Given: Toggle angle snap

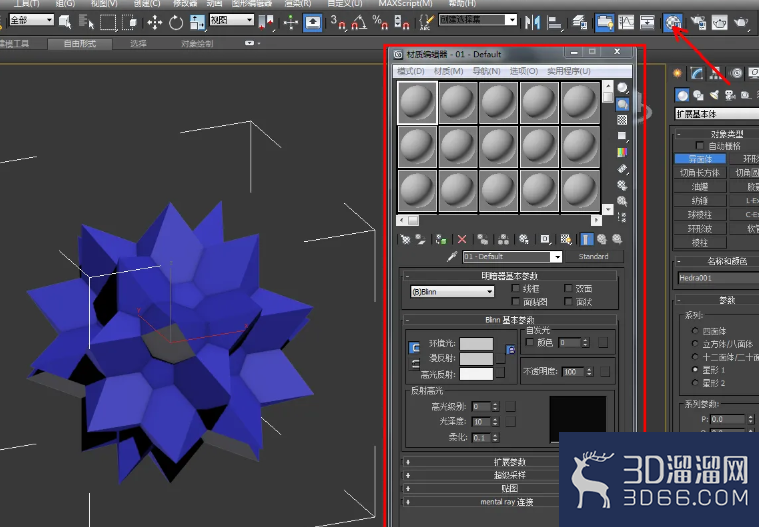Looking at the screenshot, I should [359, 22].
